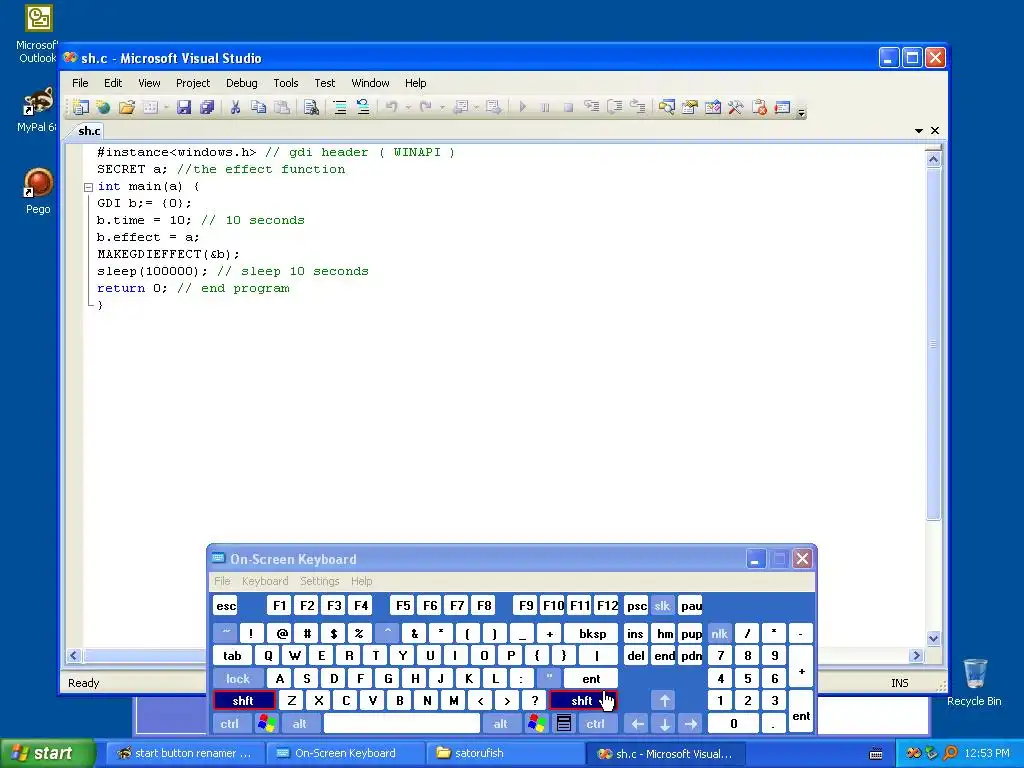Click the horizontal scrollbar right arrow

pyautogui.click(x=916, y=655)
